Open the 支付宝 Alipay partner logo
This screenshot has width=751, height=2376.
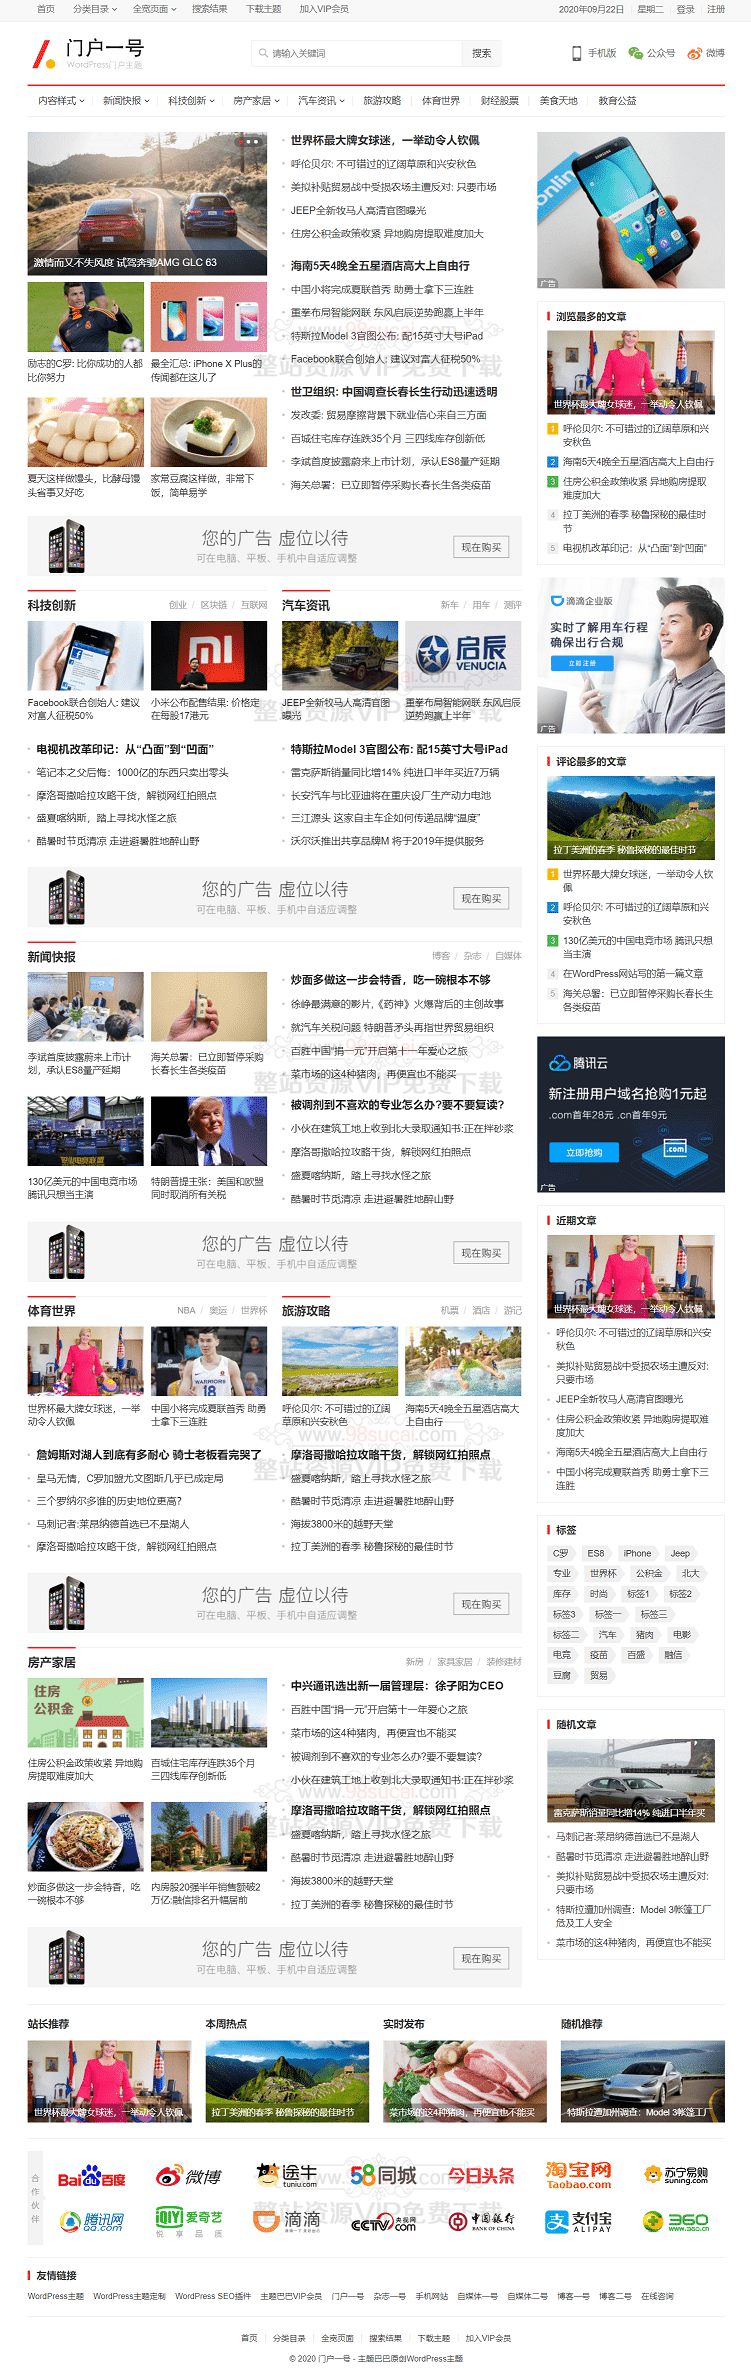[578, 2221]
